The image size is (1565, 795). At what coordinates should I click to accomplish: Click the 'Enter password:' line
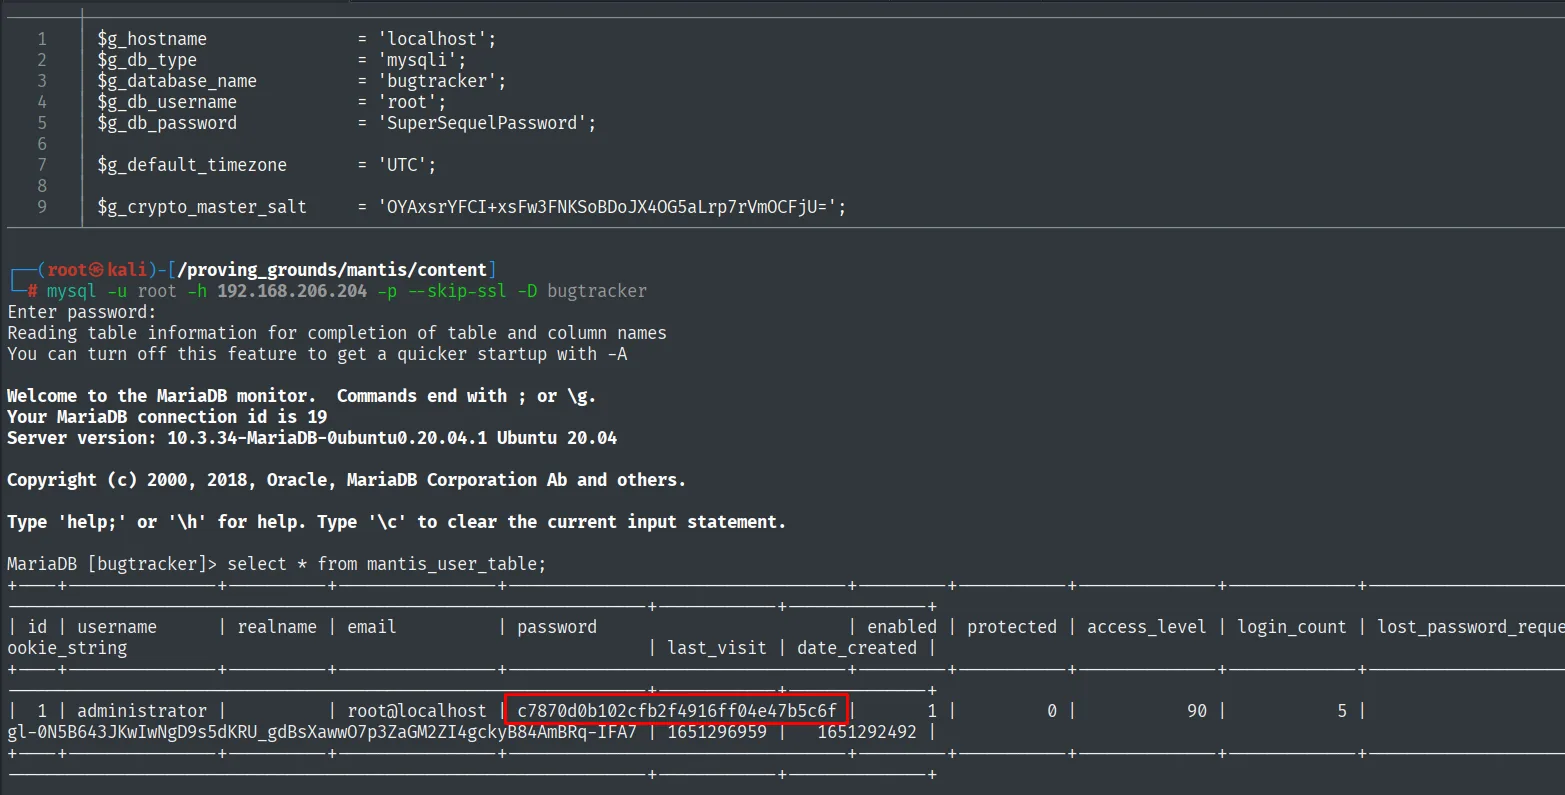click(82, 312)
